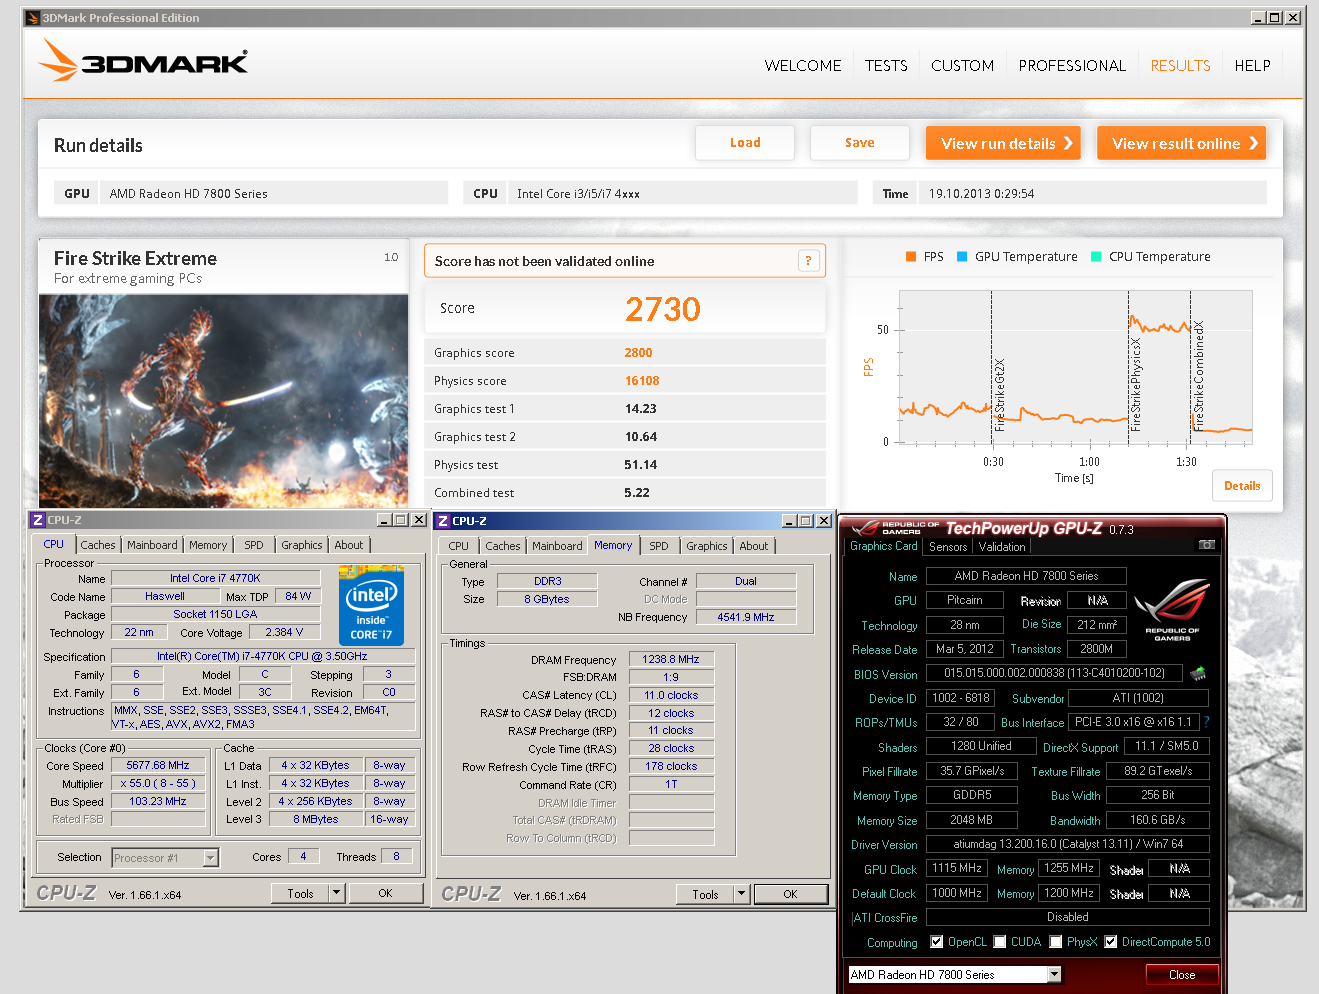Open About tab in the CPU tab CPU-Z window

click(x=349, y=545)
